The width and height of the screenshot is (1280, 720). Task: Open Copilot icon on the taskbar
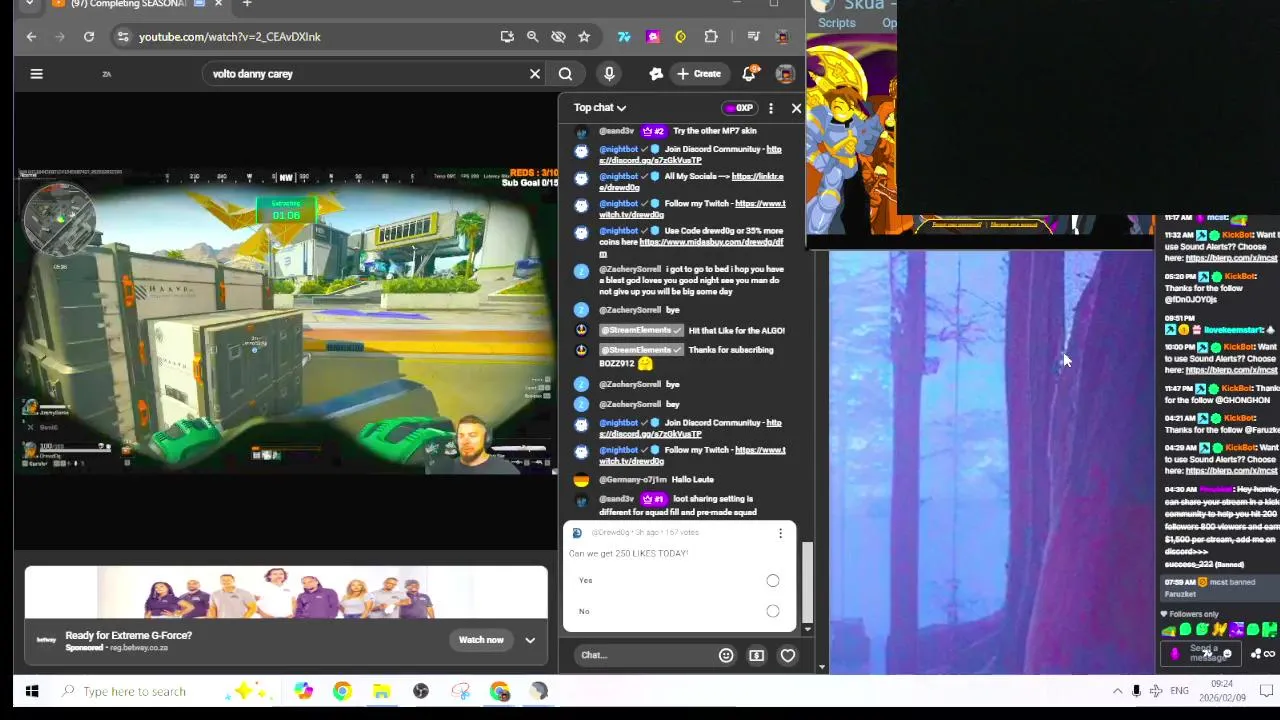303,691
